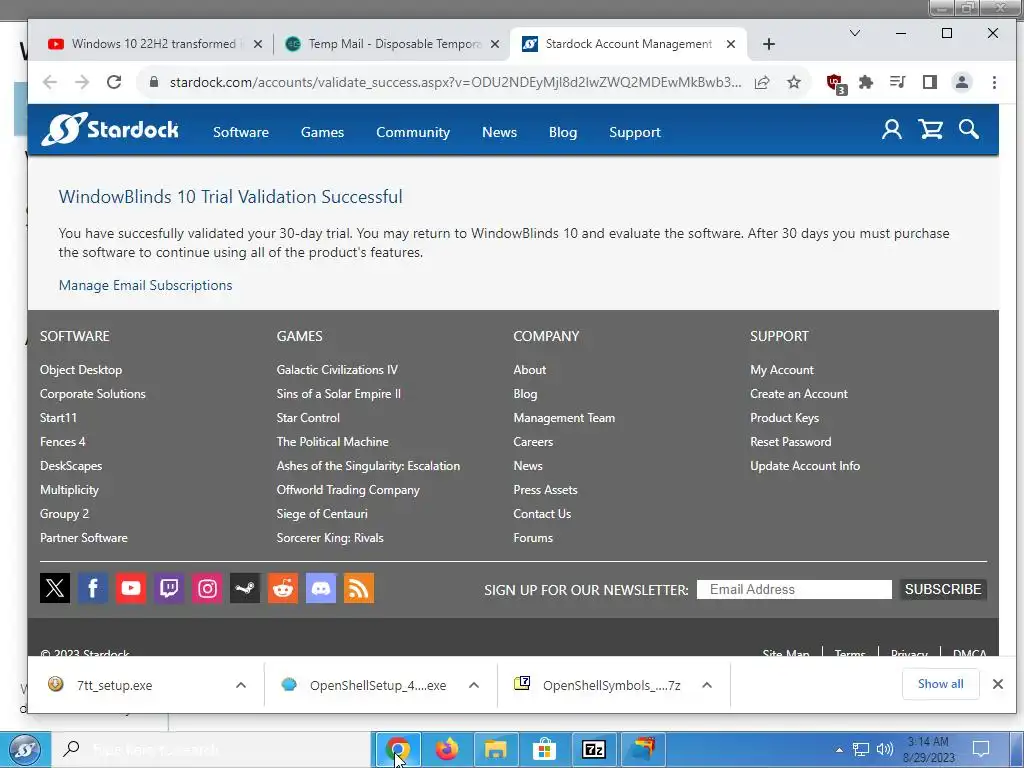
Task: Open the Reset Password link
Action: point(791,442)
